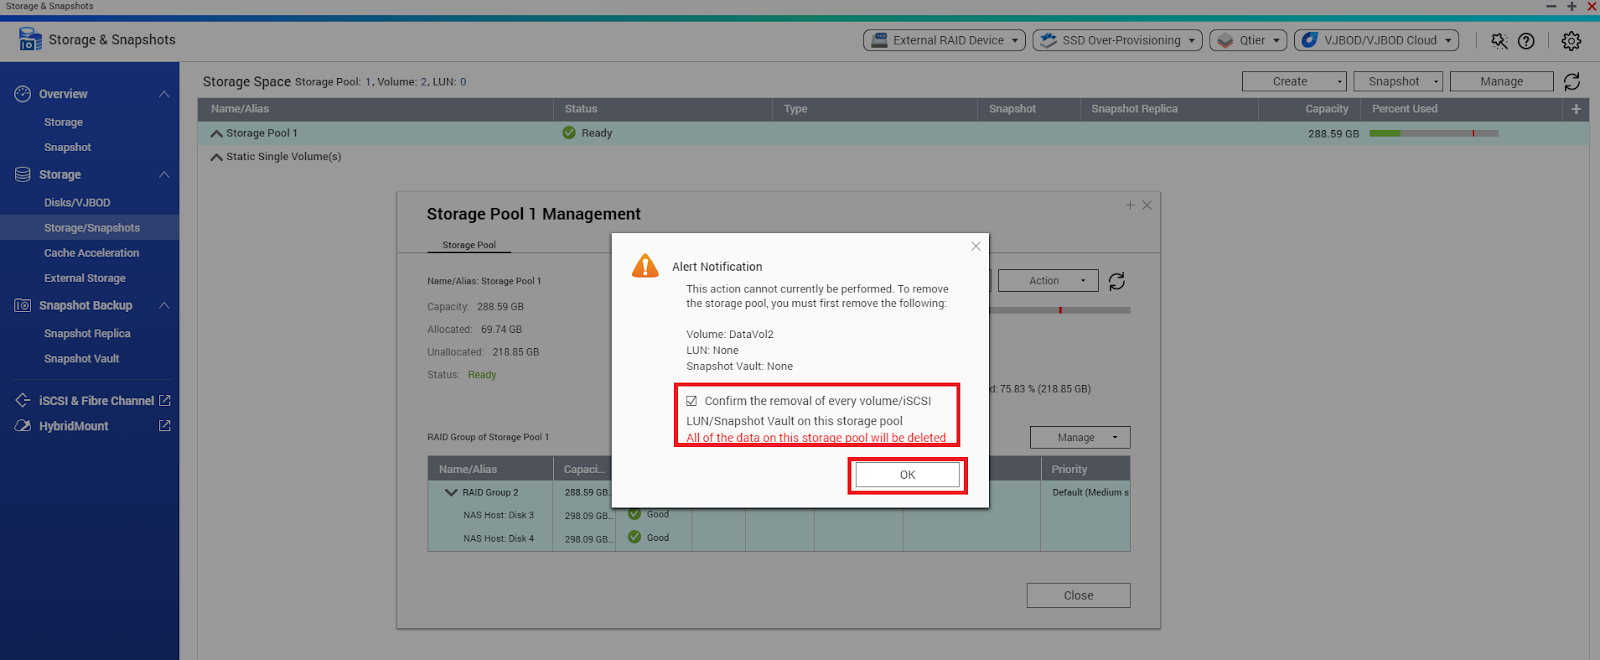Go to Cache Acceleration in sidebar
Image resolution: width=1600 pixels, height=660 pixels.
91,253
